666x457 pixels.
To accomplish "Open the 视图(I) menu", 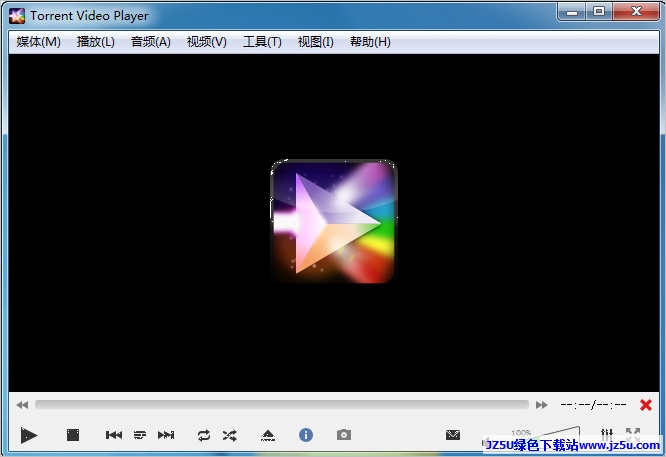I will 315,42.
